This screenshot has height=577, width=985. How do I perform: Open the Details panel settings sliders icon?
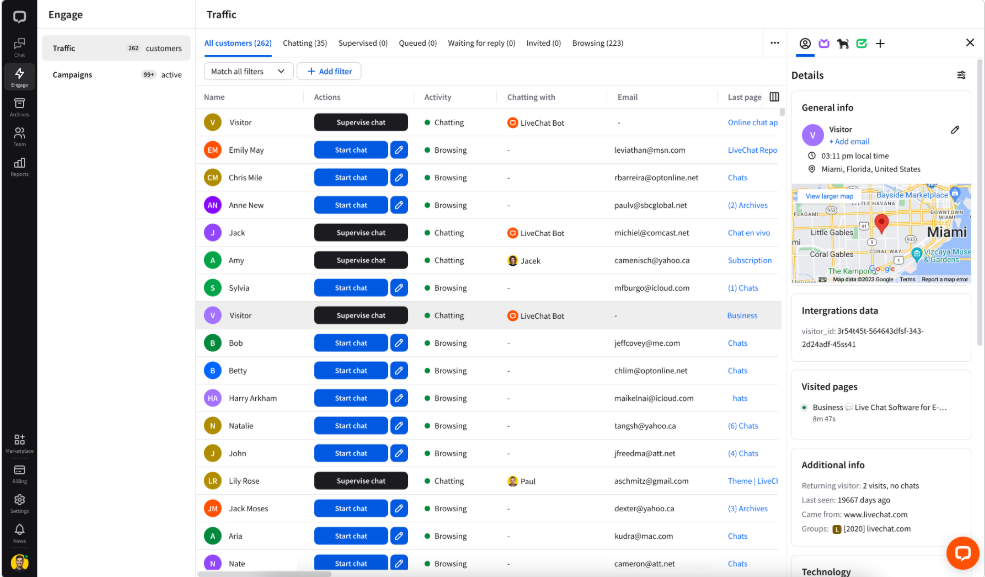coord(961,75)
